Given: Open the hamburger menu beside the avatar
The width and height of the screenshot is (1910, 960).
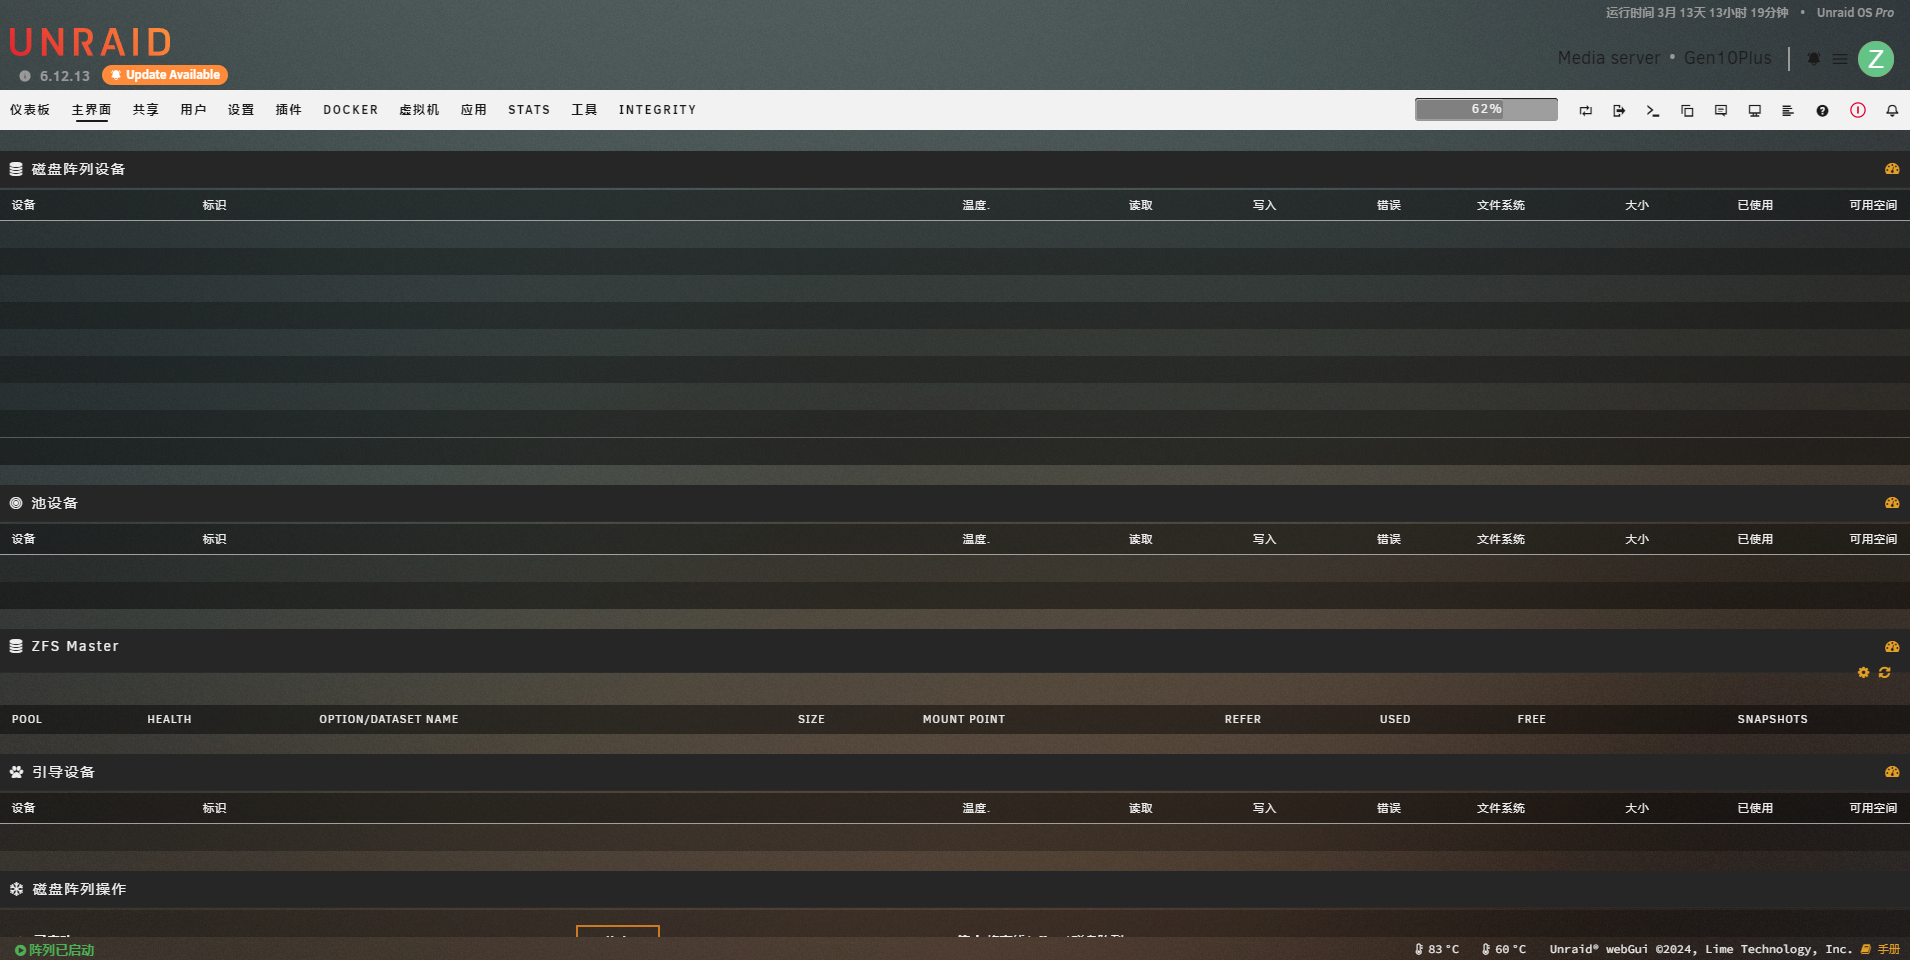Looking at the screenshot, I should tap(1840, 59).
